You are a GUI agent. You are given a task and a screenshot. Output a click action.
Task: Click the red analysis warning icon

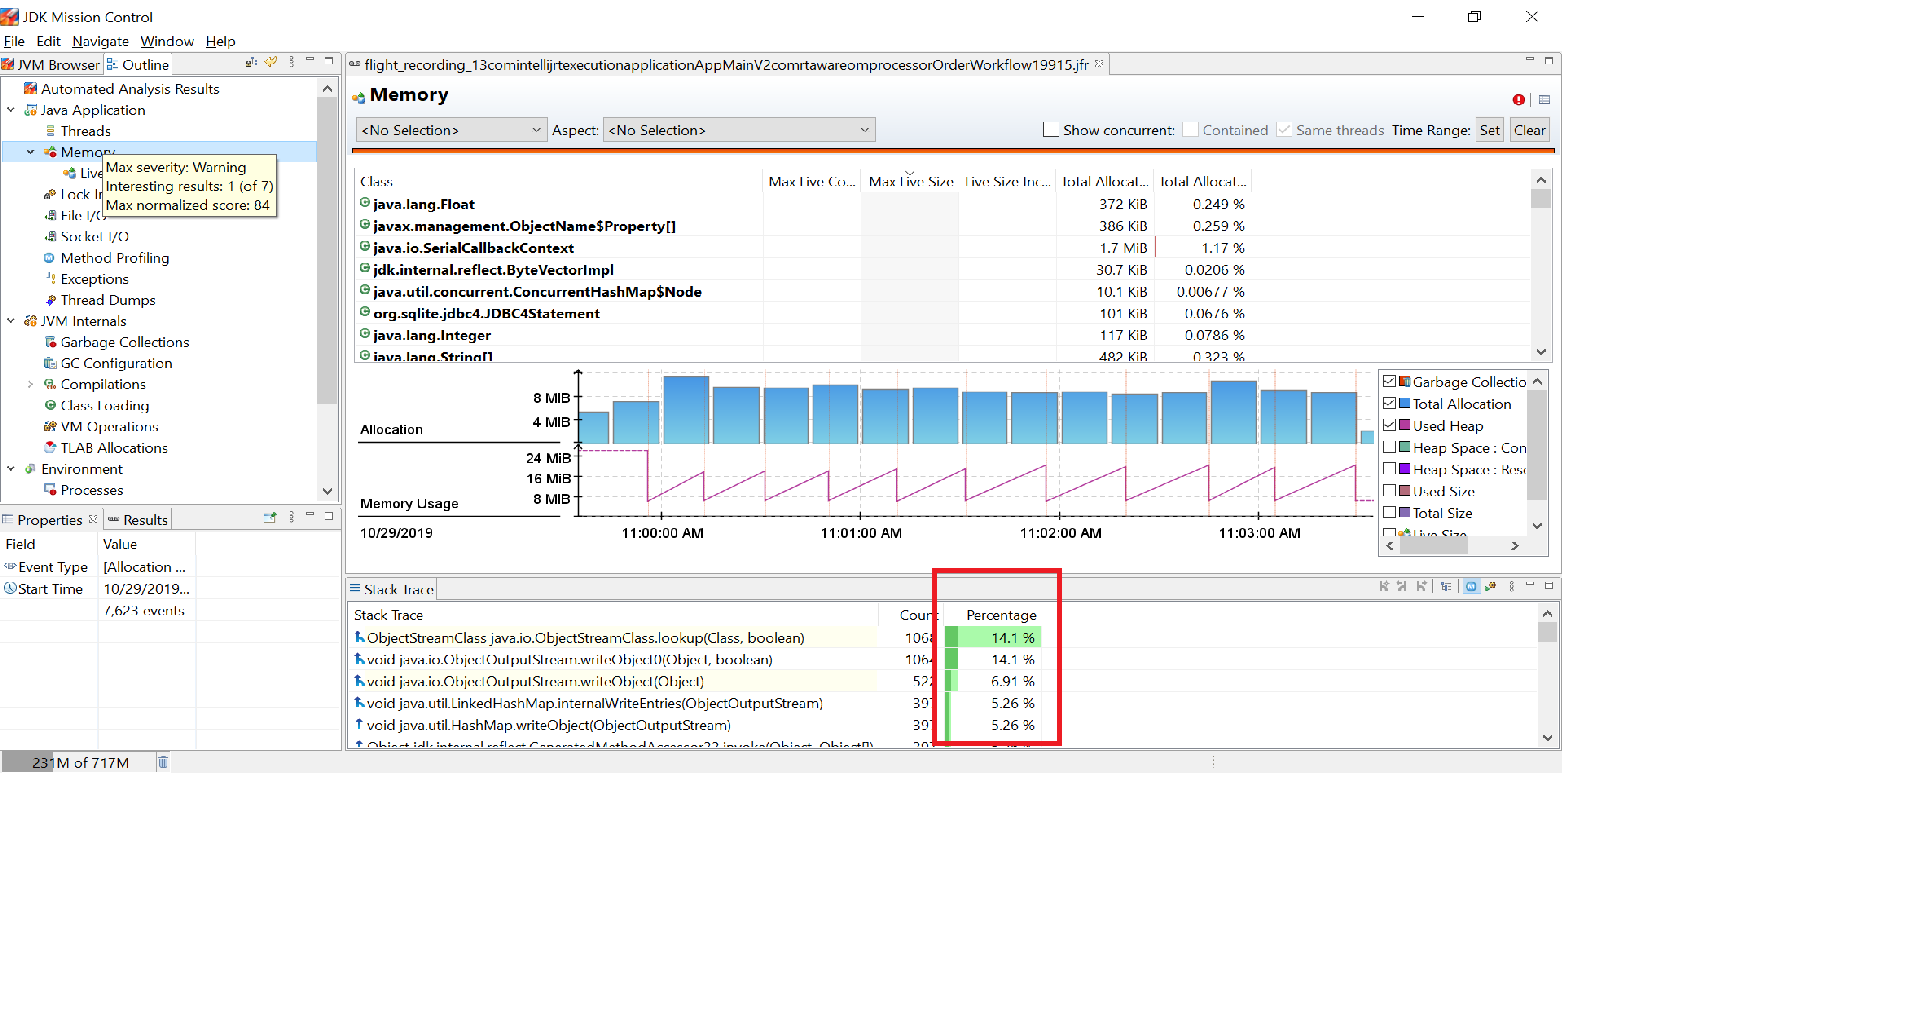(x=1518, y=100)
